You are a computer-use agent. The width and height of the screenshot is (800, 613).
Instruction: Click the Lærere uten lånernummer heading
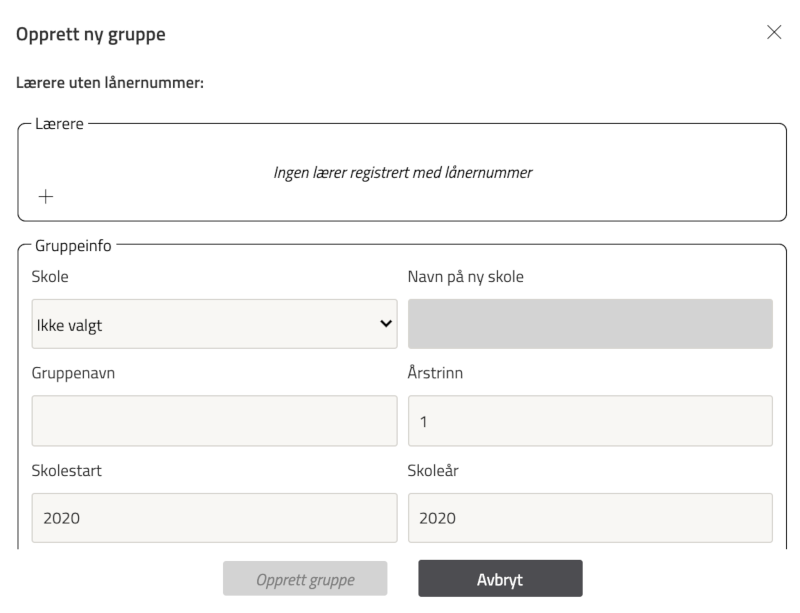tap(110, 83)
